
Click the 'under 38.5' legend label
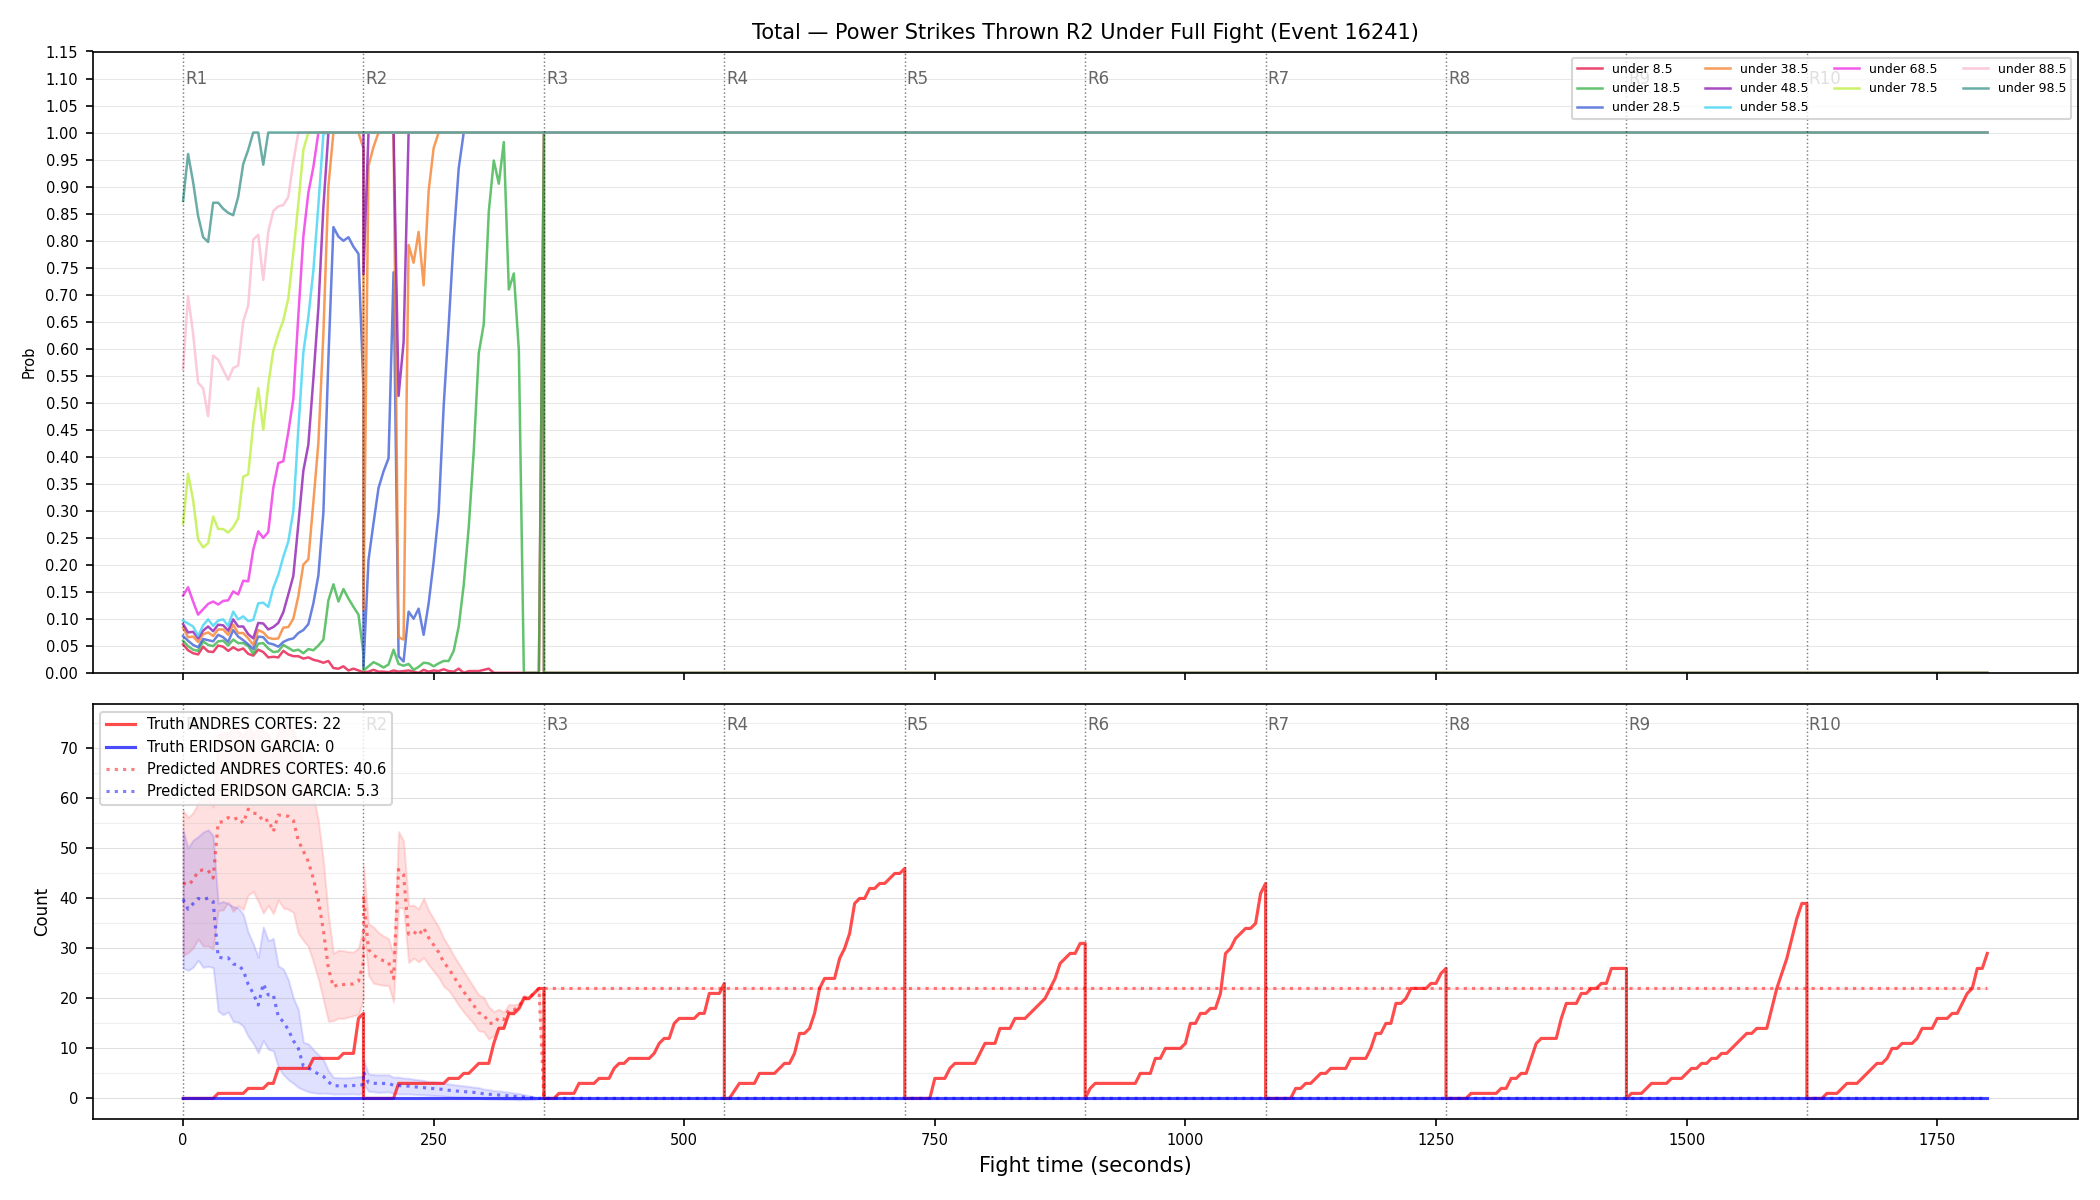[x=1774, y=69]
